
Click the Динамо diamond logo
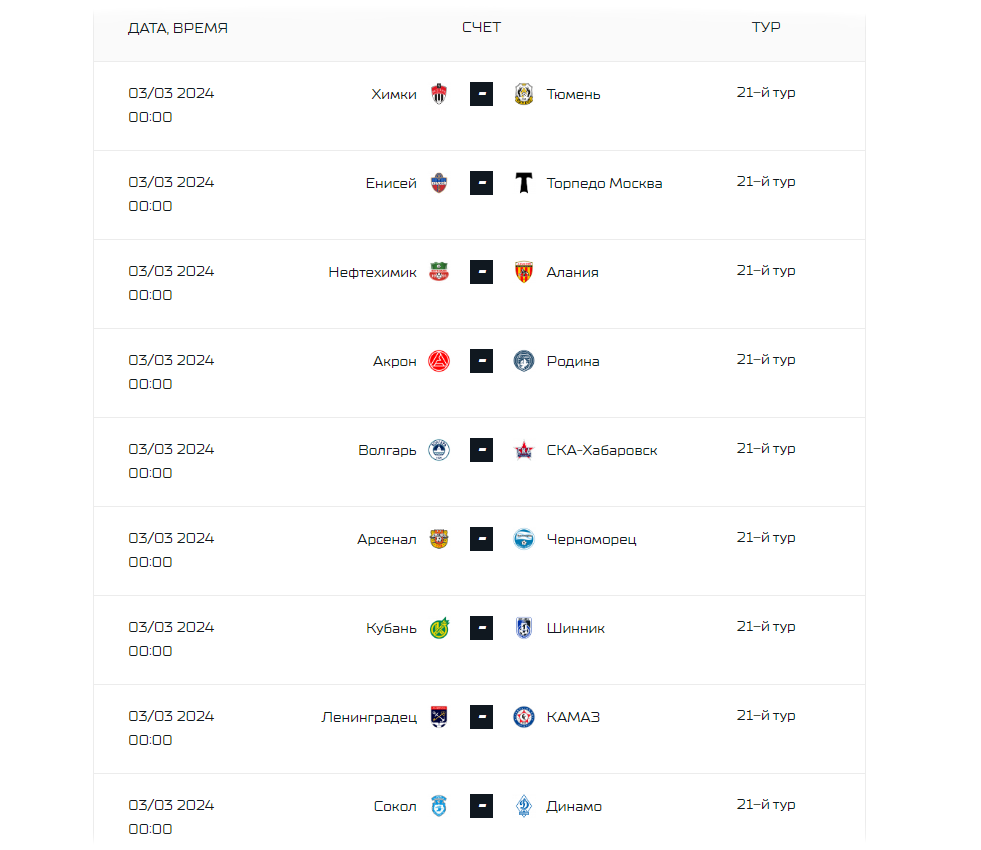(524, 806)
